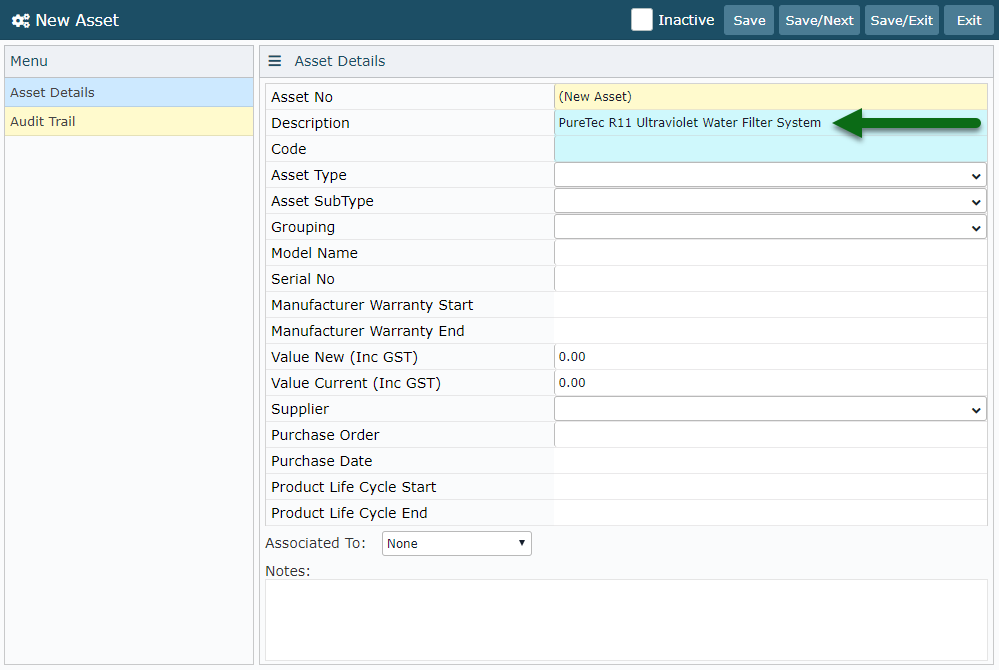999x670 pixels.
Task: Click the Purchase Date field
Action: 770,461
